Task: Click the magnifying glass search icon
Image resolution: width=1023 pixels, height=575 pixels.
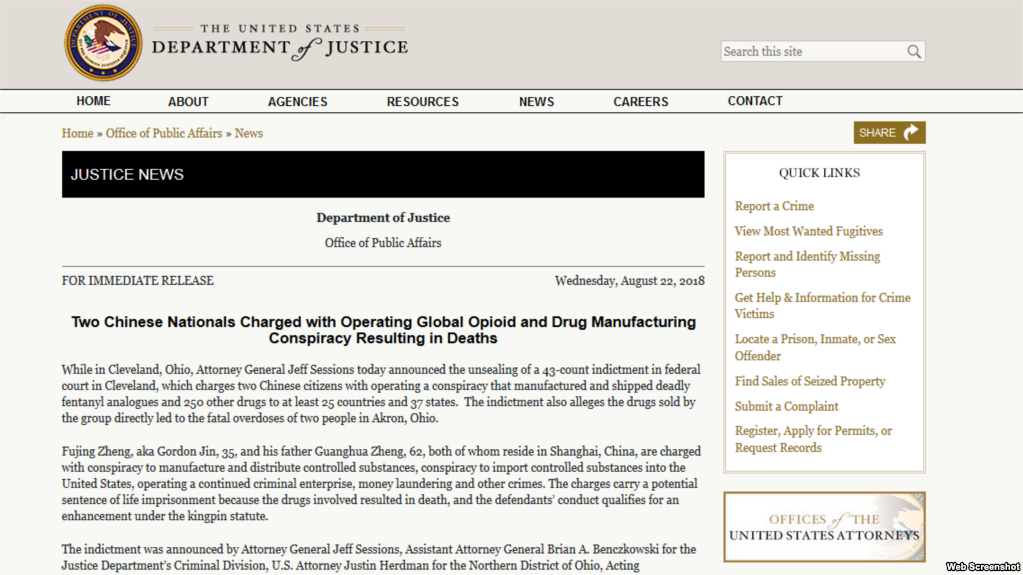Action: coord(914,52)
